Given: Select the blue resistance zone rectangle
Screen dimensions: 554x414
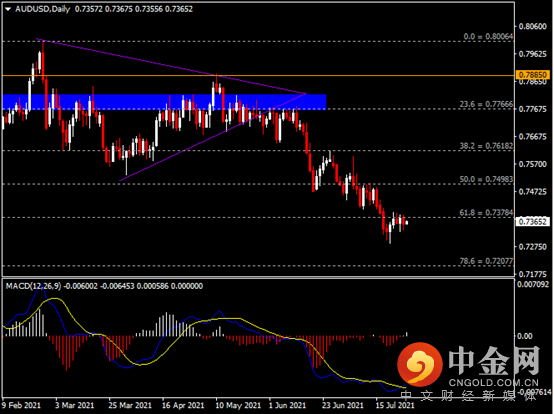Looking at the screenshot, I should (x=164, y=102).
